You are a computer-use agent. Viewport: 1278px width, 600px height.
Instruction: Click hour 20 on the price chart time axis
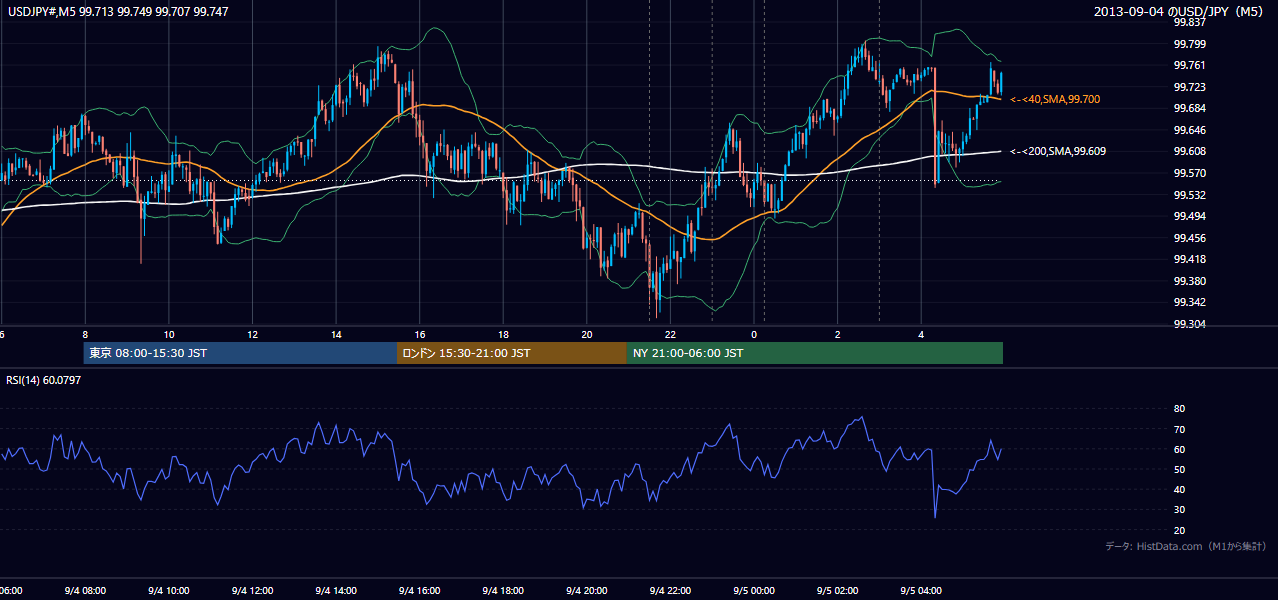587,335
